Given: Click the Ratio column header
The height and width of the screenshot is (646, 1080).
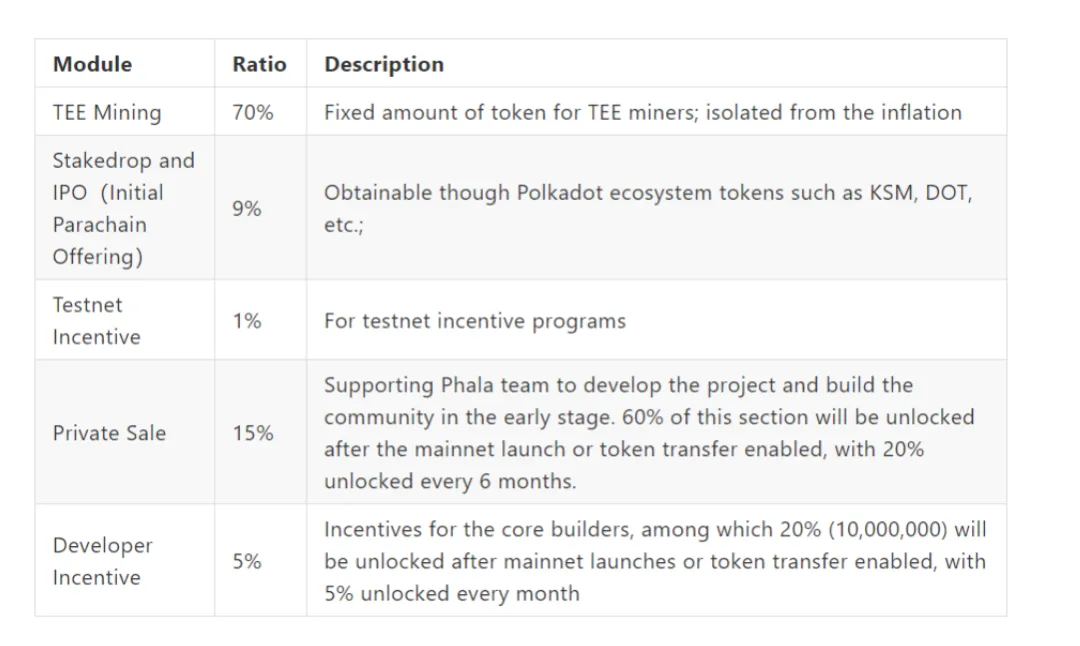Looking at the screenshot, I should [x=260, y=63].
